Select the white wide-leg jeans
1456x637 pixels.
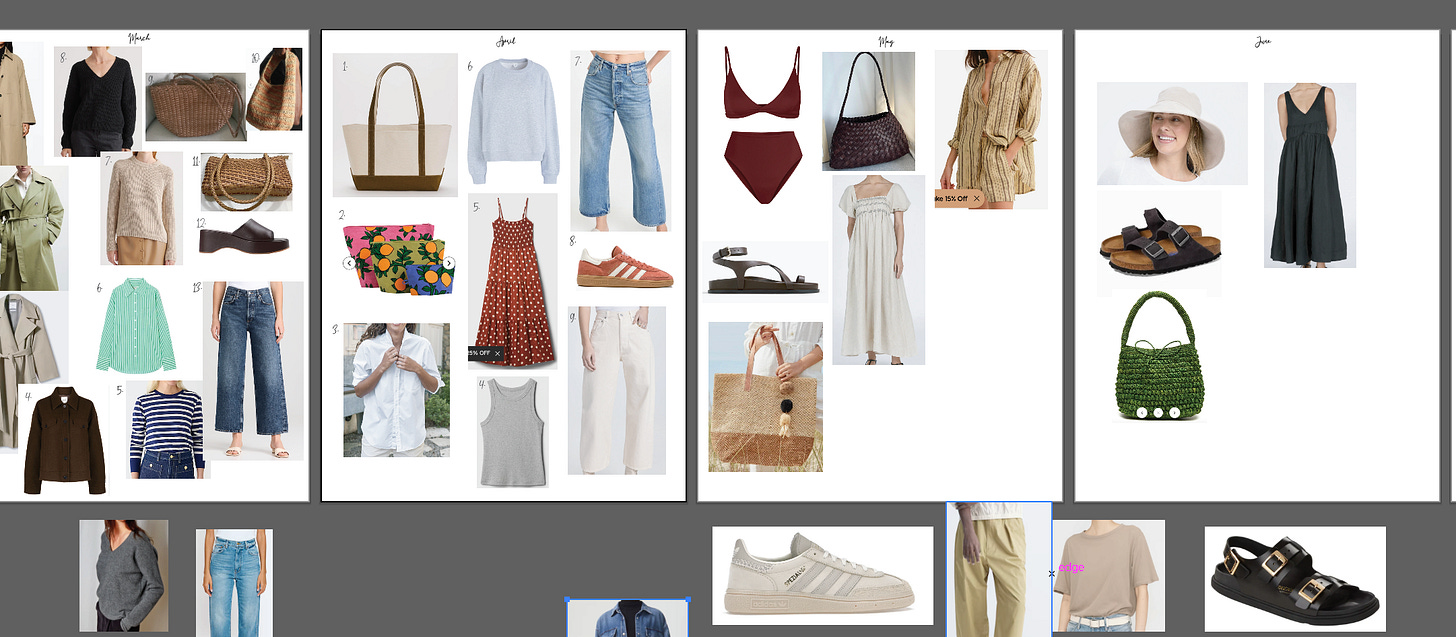point(617,390)
